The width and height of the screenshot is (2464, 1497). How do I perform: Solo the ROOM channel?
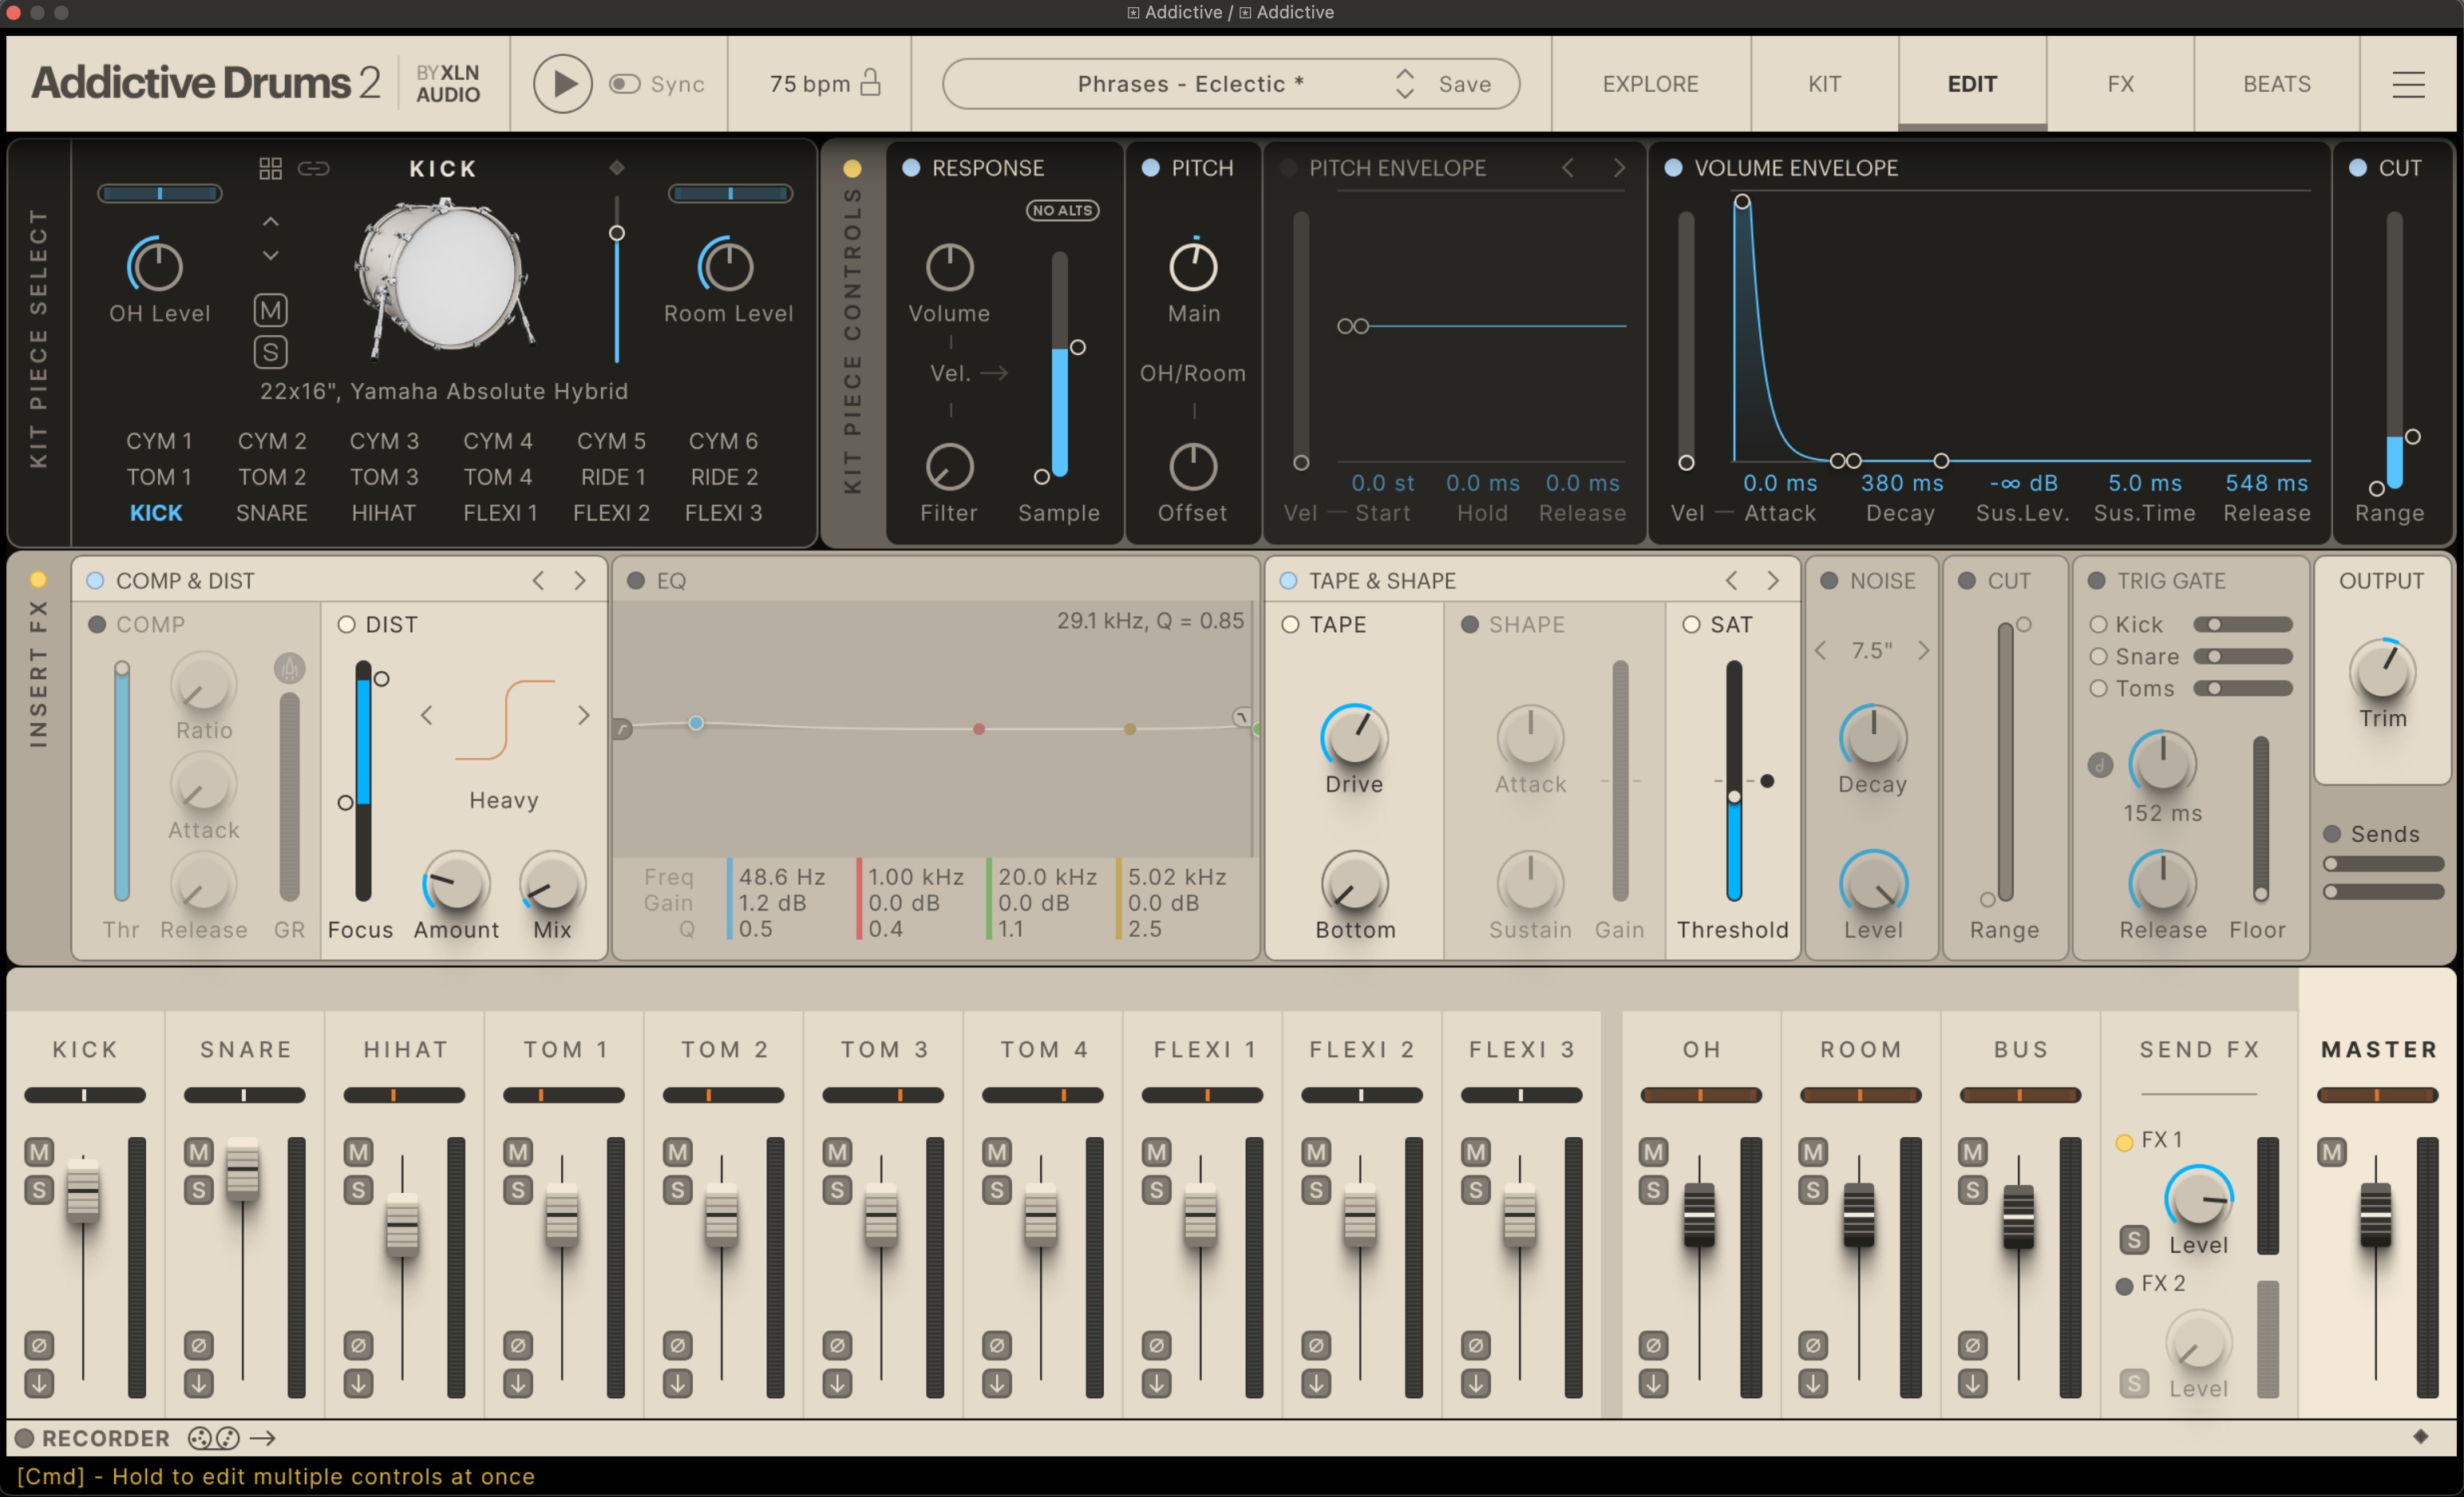point(1813,1190)
